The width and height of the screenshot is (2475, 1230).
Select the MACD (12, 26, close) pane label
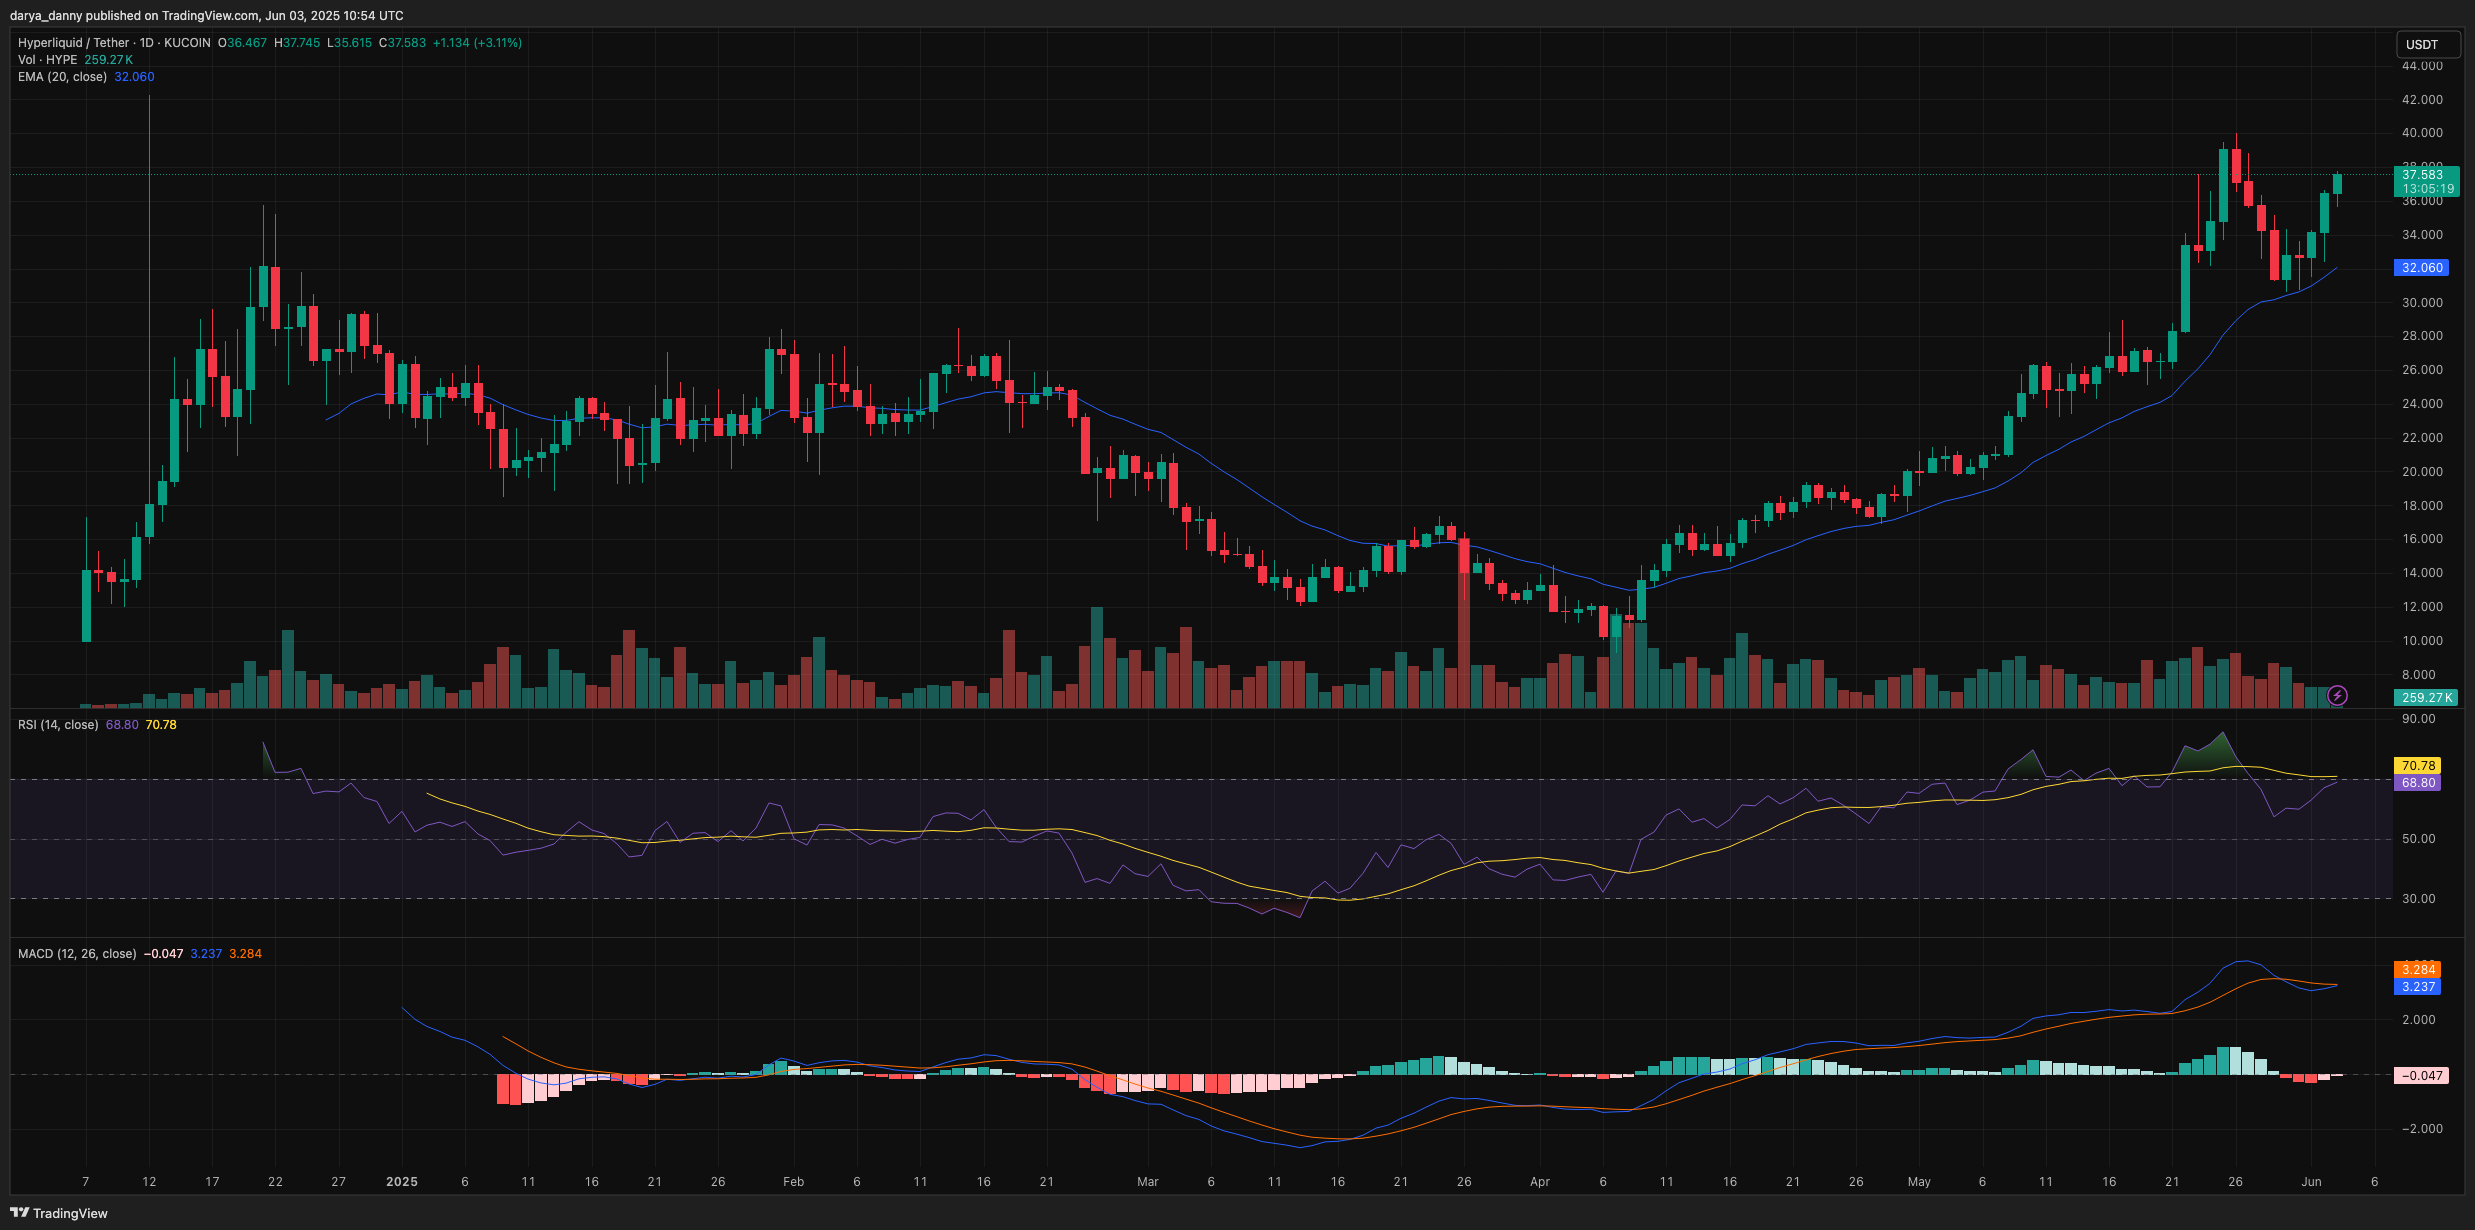coord(77,953)
